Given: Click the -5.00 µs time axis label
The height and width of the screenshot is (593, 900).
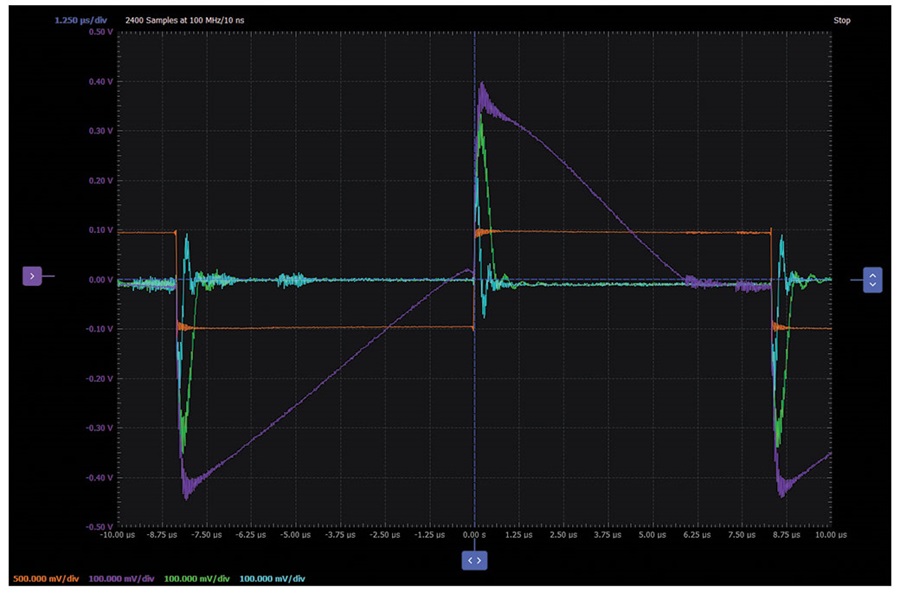Looking at the screenshot, I should pyautogui.click(x=296, y=534).
